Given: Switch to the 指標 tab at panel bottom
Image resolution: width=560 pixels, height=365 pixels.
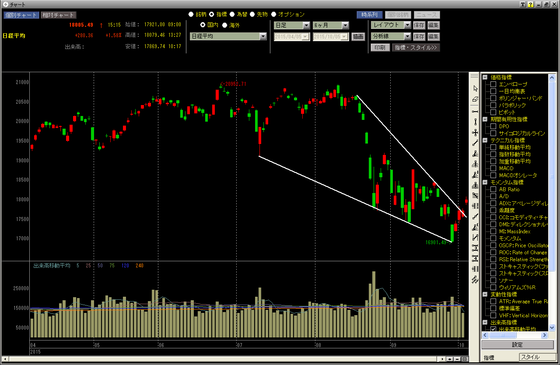Looking at the screenshot, I should click(x=489, y=357).
